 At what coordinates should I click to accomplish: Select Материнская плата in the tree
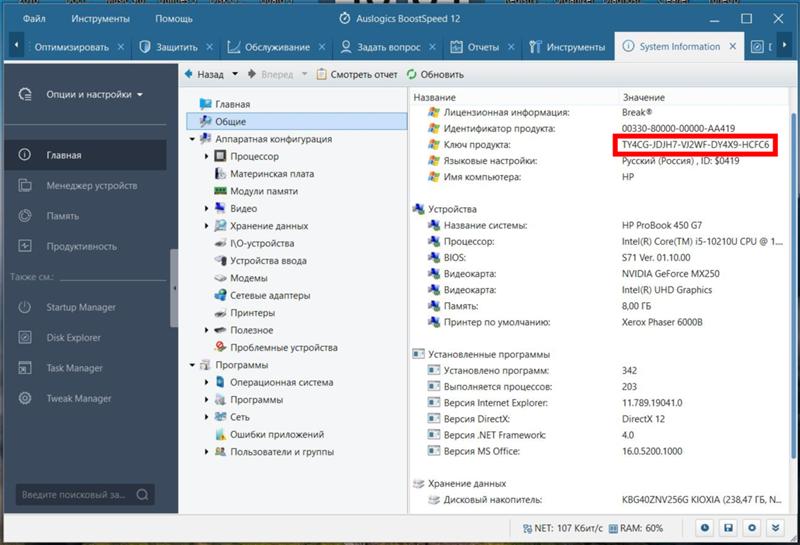coord(272,174)
